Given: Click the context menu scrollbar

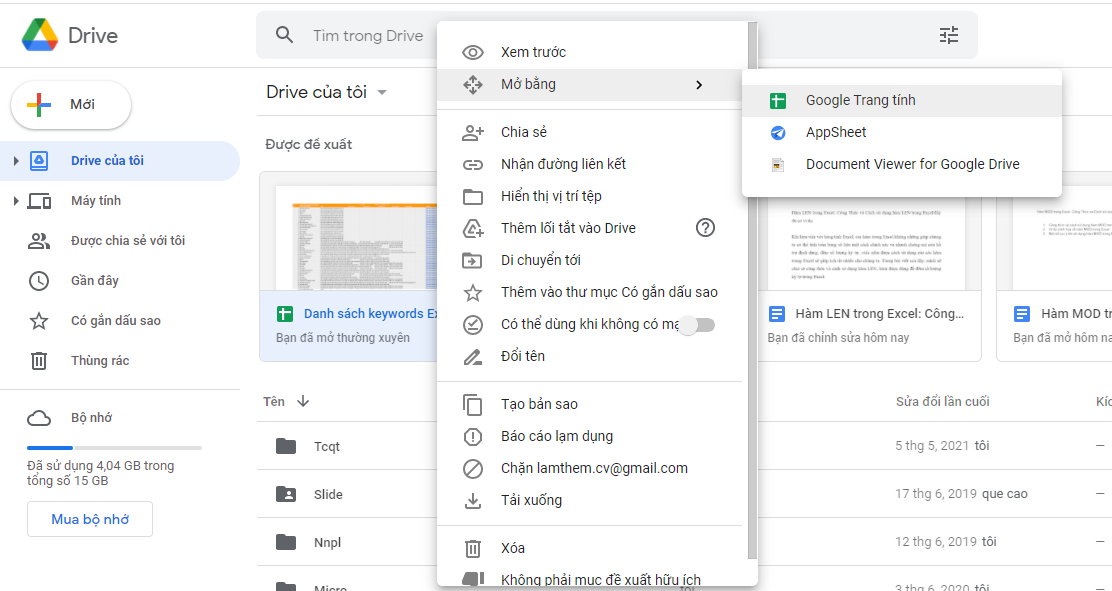Looking at the screenshot, I should (x=752, y=289).
